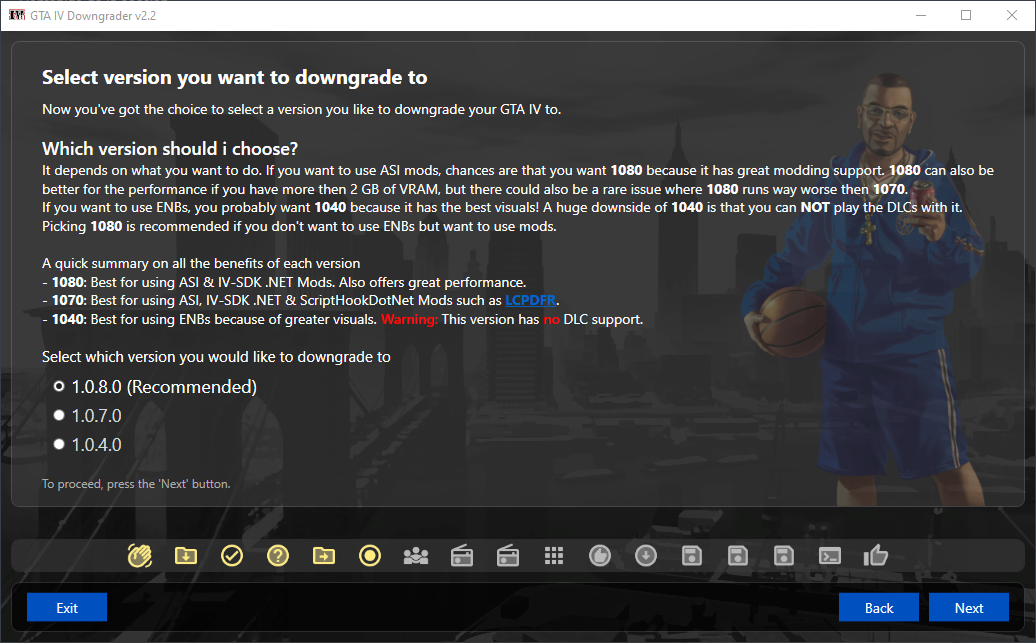This screenshot has height=643, width=1036.
Task: Click the middle gray floppy disk save icon
Action: pyautogui.click(x=738, y=556)
